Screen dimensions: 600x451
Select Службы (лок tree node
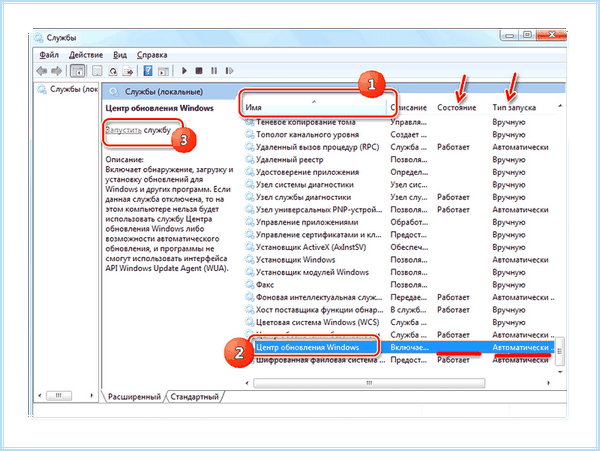(x=67, y=89)
